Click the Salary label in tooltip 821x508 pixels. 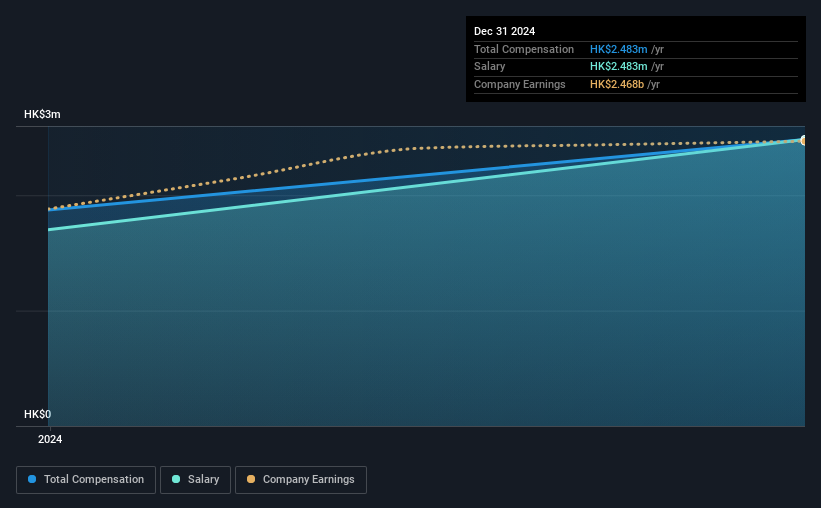[490, 67]
